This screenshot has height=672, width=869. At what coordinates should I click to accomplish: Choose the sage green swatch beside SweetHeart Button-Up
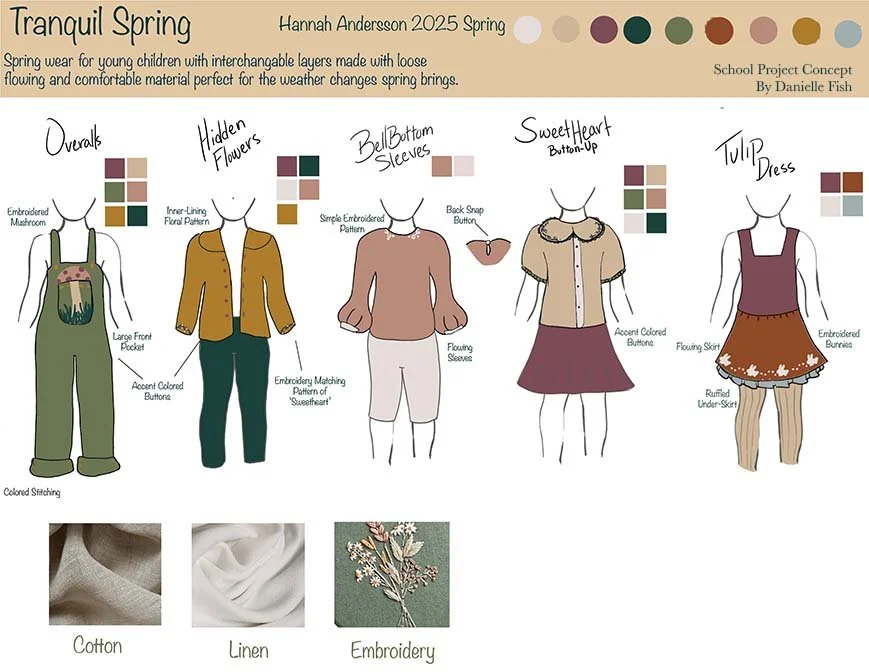point(634,199)
